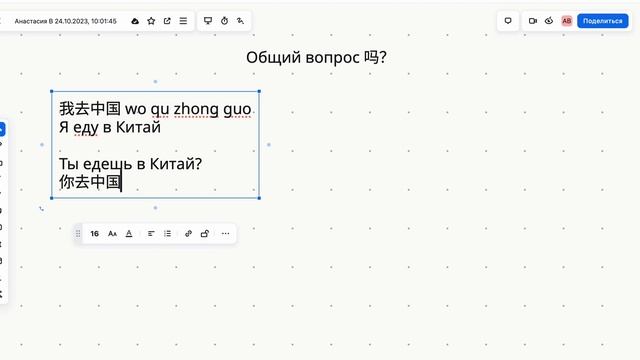
Task: Open the export board icon
Action: [x=167, y=21]
